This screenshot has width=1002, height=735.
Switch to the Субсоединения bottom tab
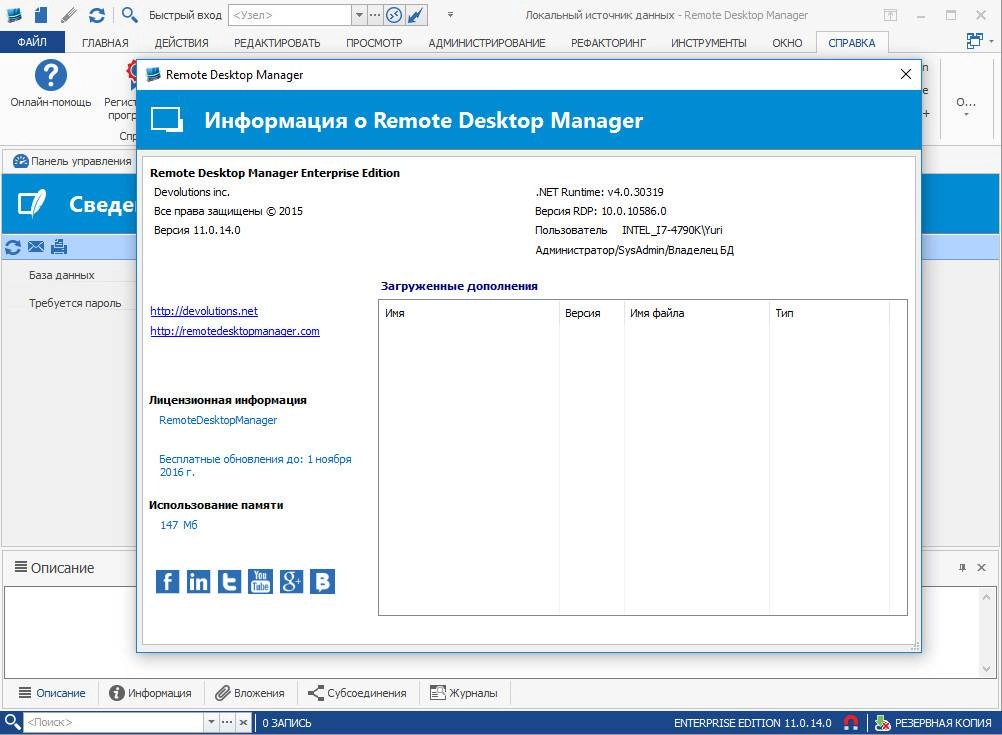357,693
